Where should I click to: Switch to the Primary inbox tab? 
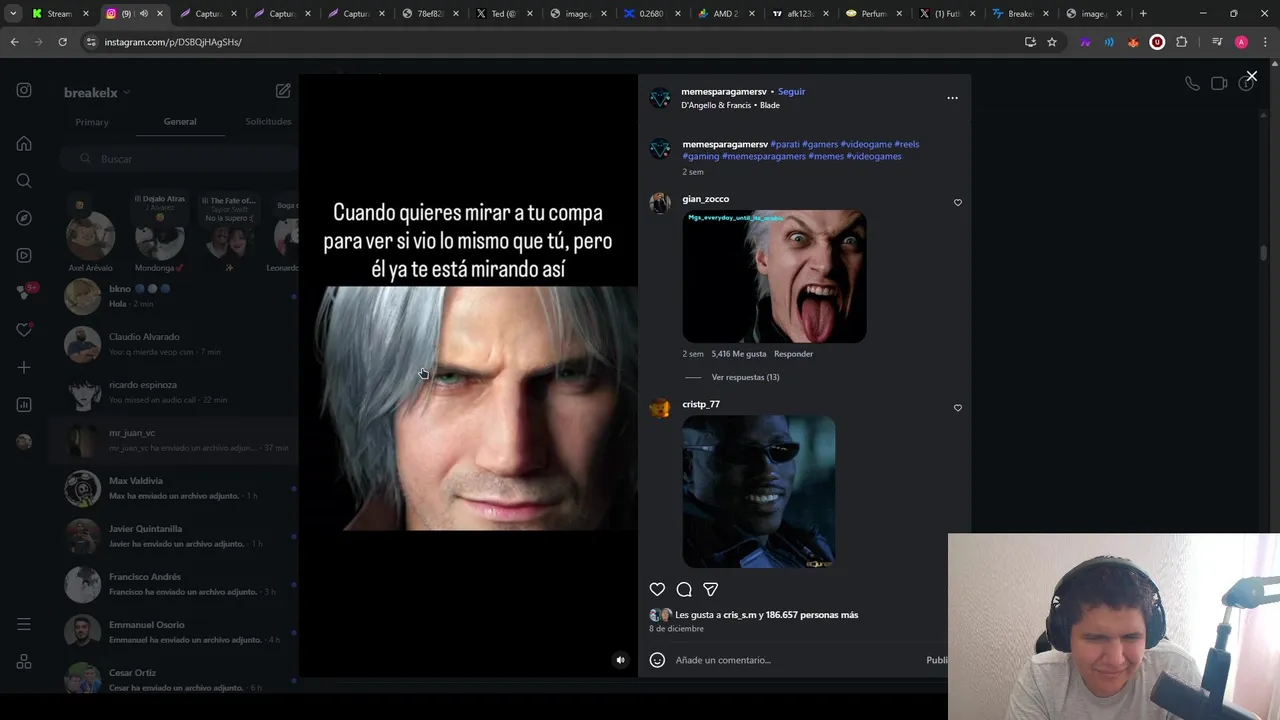tap(92, 122)
